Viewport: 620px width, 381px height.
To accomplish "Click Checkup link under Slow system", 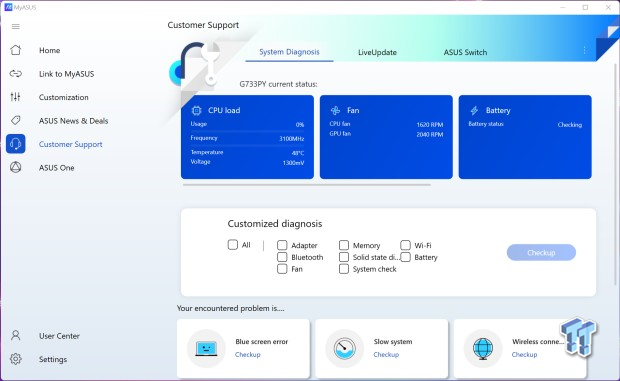I will [x=386, y=355].
